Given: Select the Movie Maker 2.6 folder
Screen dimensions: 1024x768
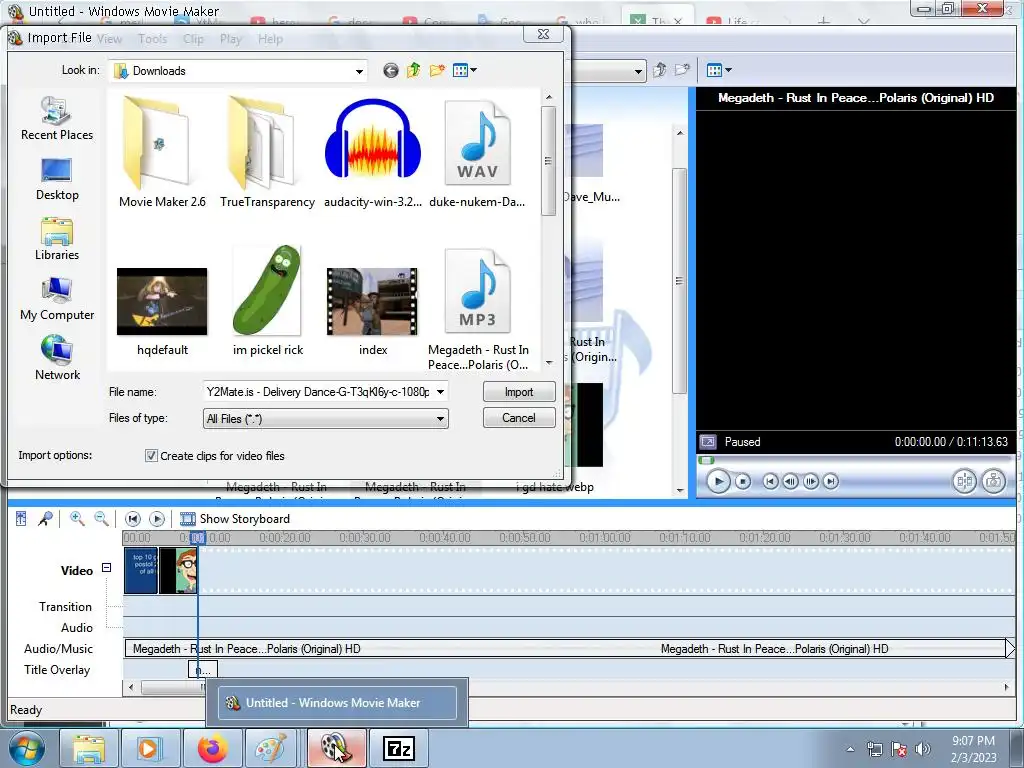Looking at the screenshot, I should [162, 153].
